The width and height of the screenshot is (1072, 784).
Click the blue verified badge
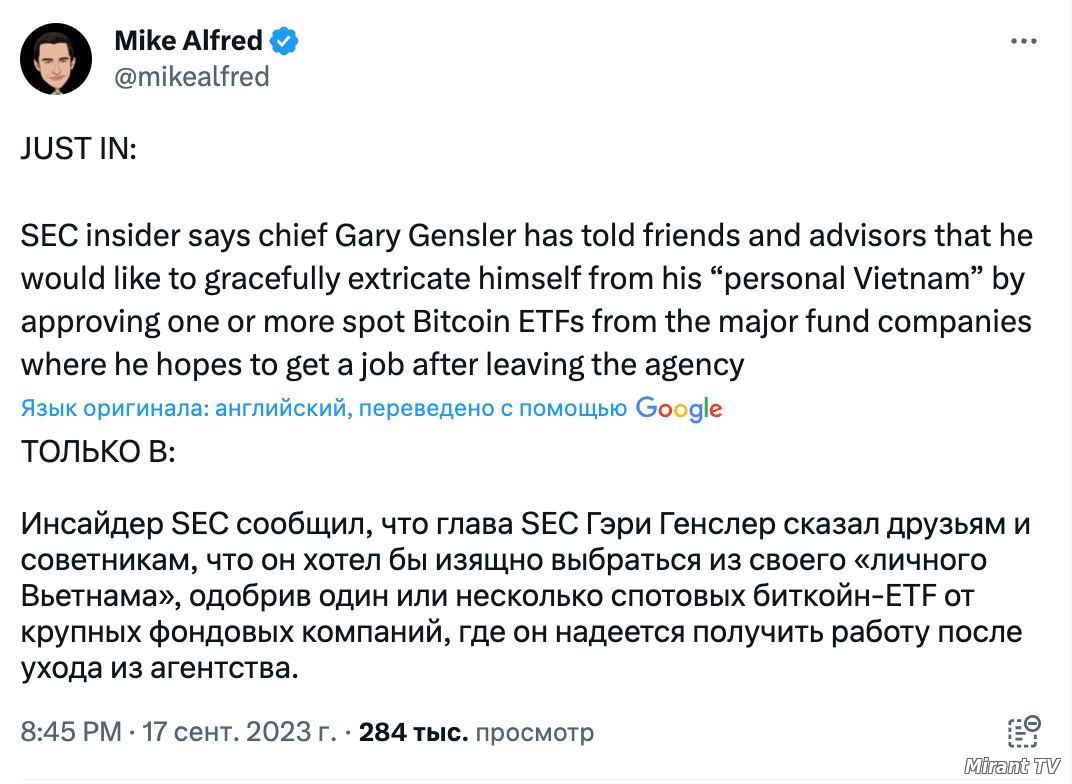click(284, 41)
